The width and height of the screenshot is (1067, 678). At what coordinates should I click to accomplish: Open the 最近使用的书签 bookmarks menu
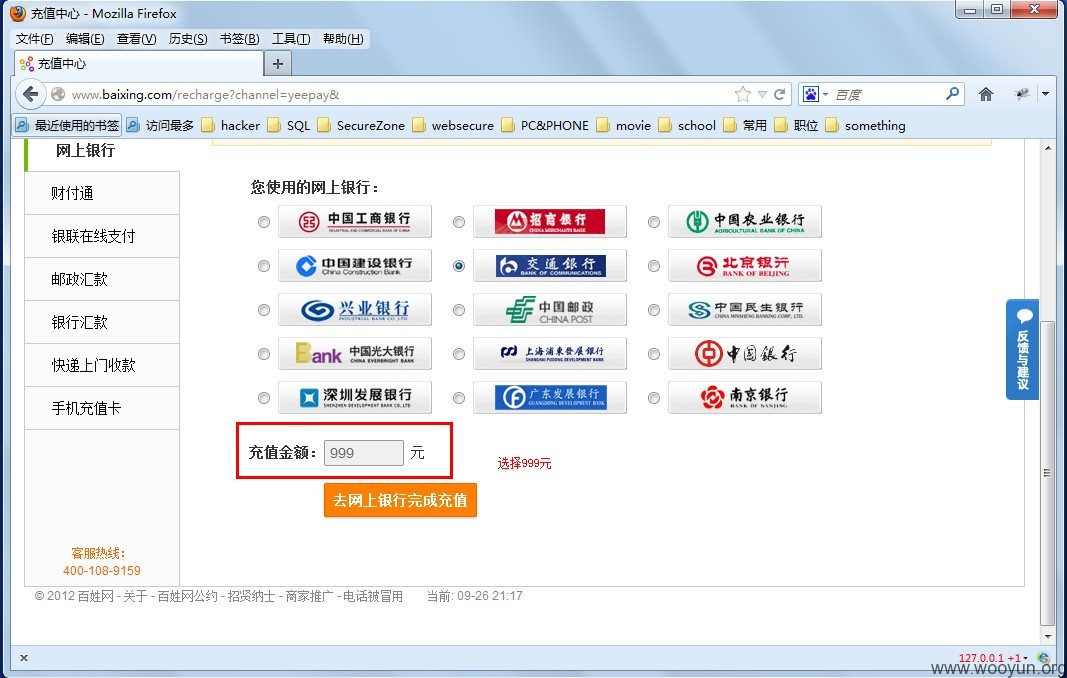pyautogui.click(x=67, y=125)
